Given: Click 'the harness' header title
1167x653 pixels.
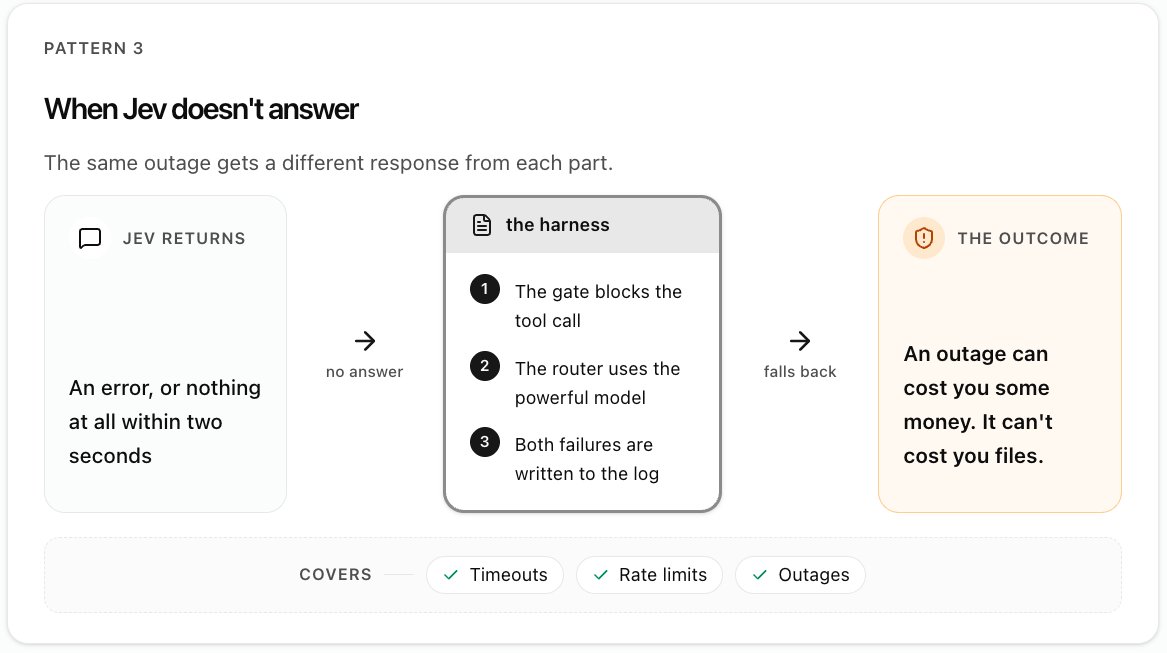Looking at the screenshot, I should tap(557, 225).
